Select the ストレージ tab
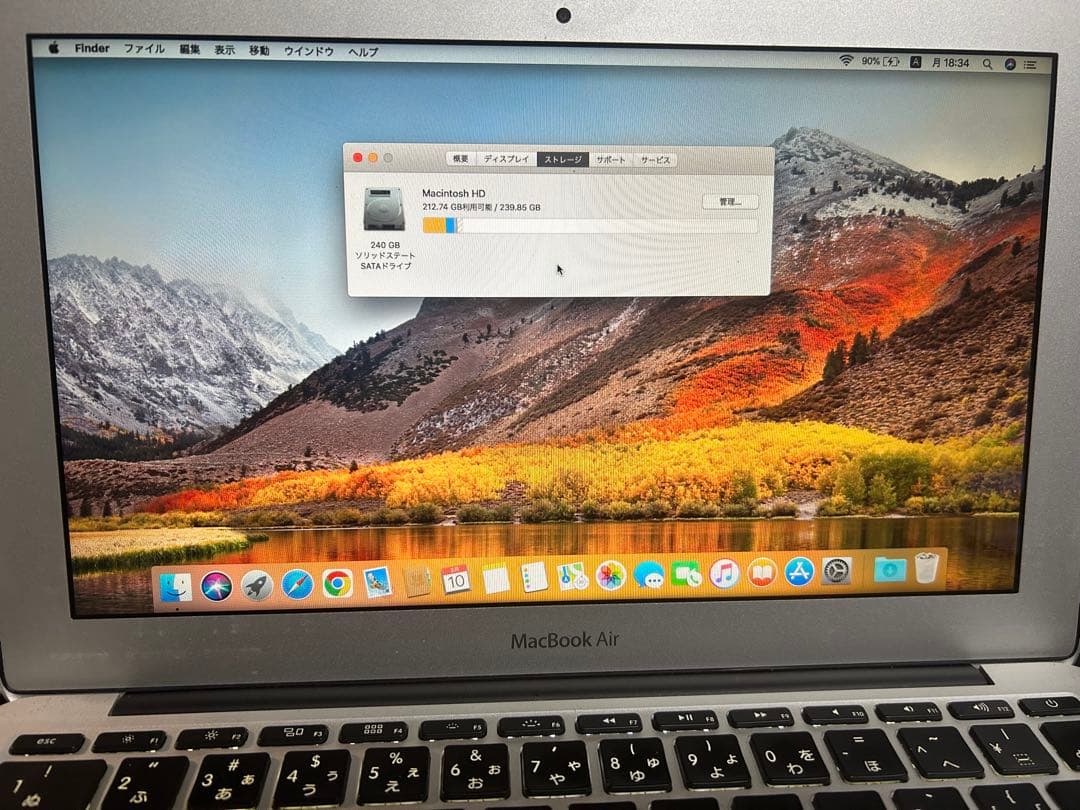The image size is (1080, 810). pyautogui.click(x=563, y=159)
